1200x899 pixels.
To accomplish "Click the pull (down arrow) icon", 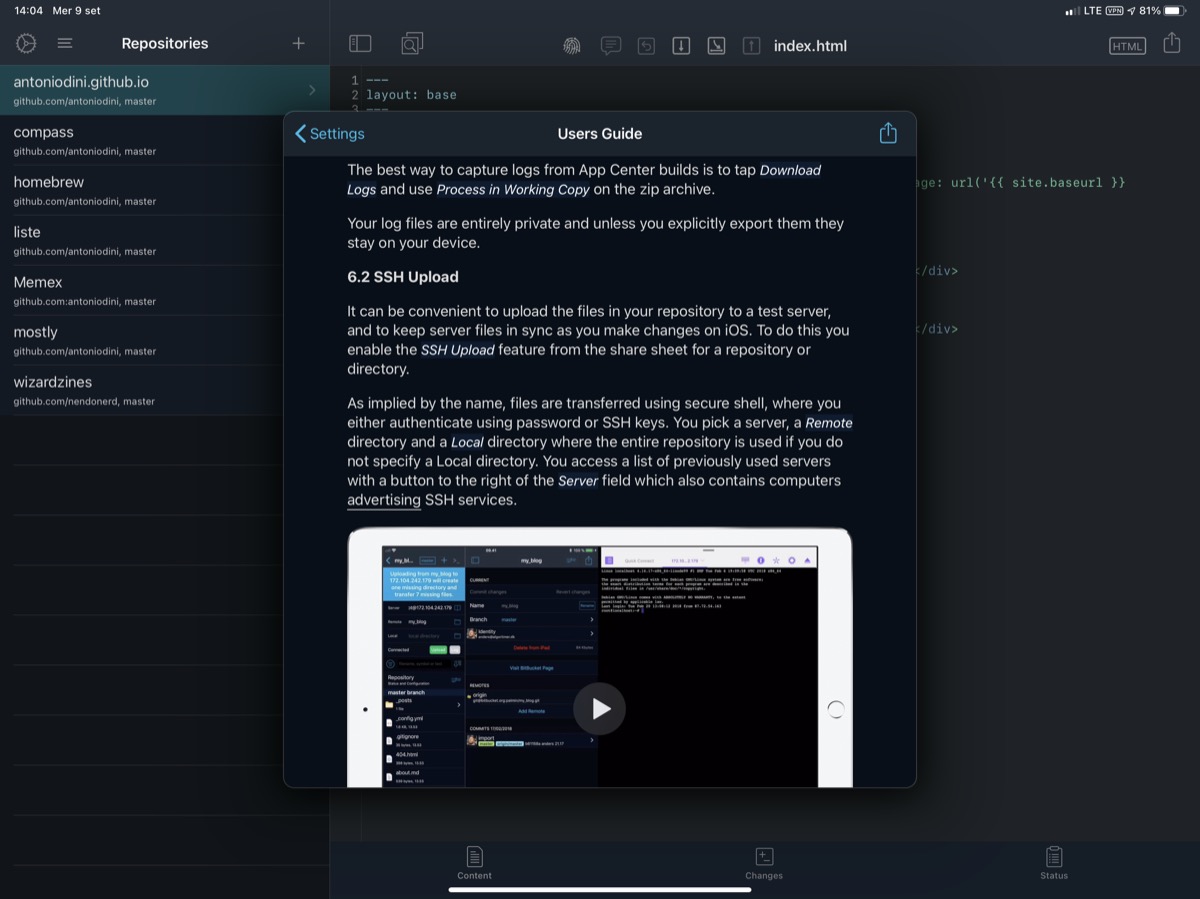I will tap(681, 46).
